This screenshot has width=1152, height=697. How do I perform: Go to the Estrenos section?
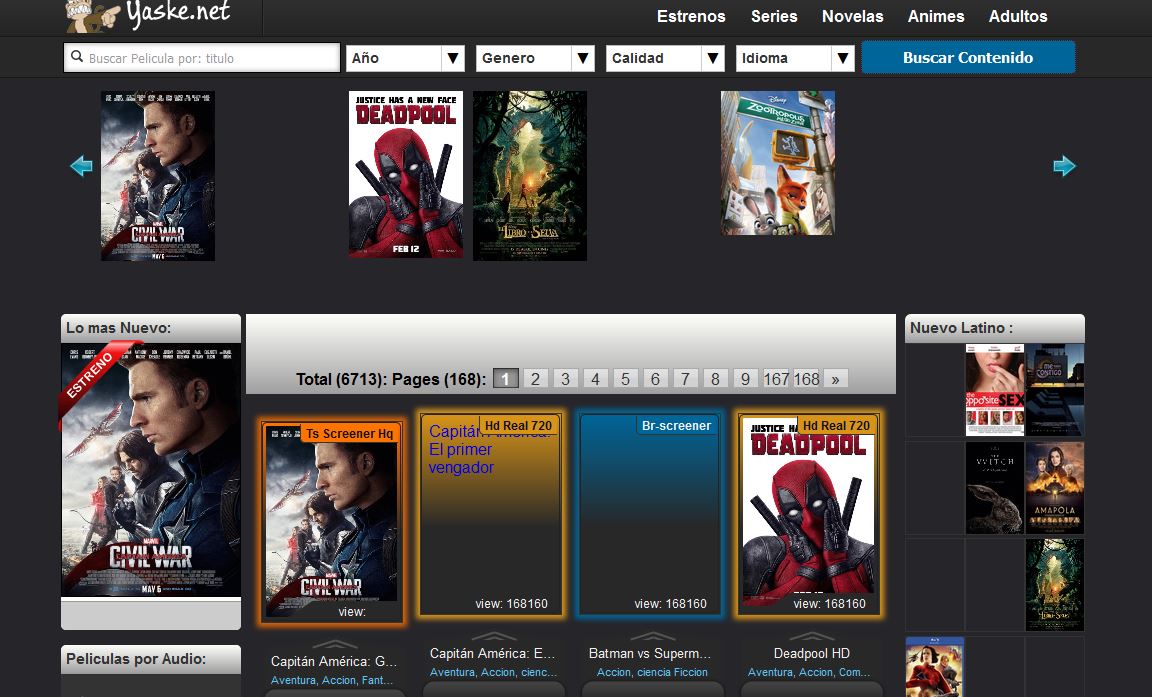690,16
